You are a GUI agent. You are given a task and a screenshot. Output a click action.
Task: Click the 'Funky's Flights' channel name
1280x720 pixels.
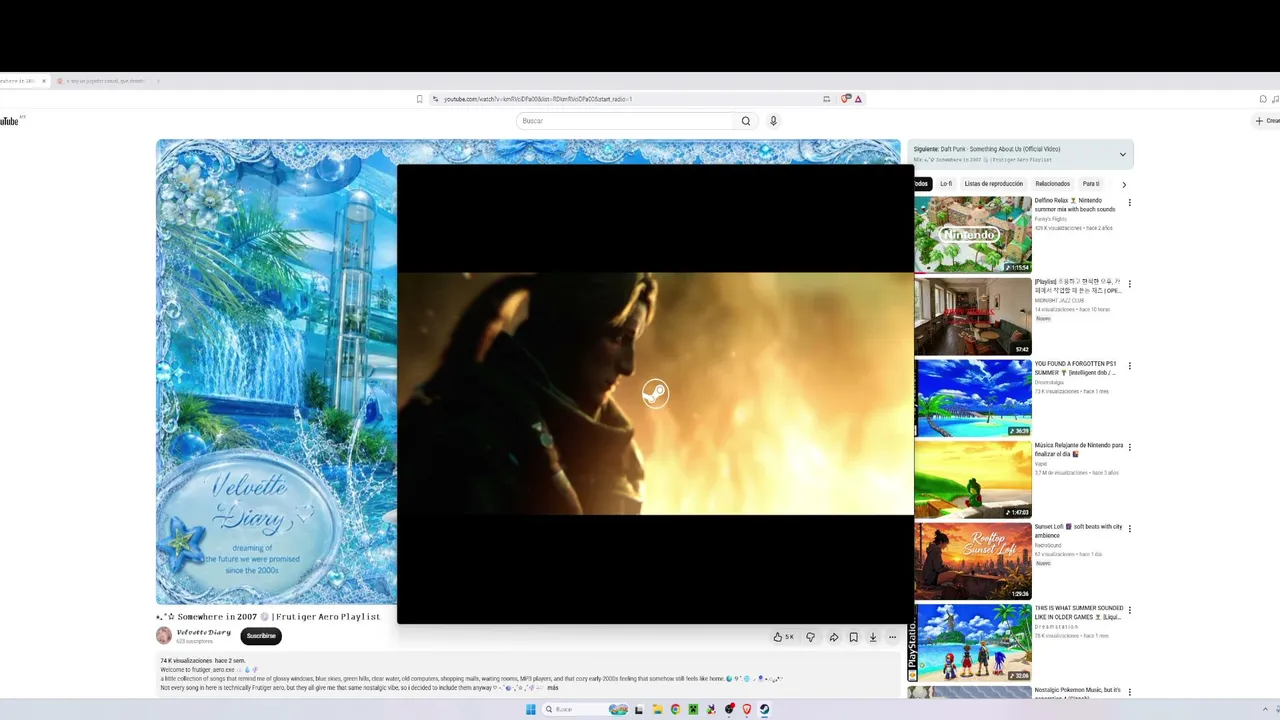pyautogui.click(x=1051, y=219)
